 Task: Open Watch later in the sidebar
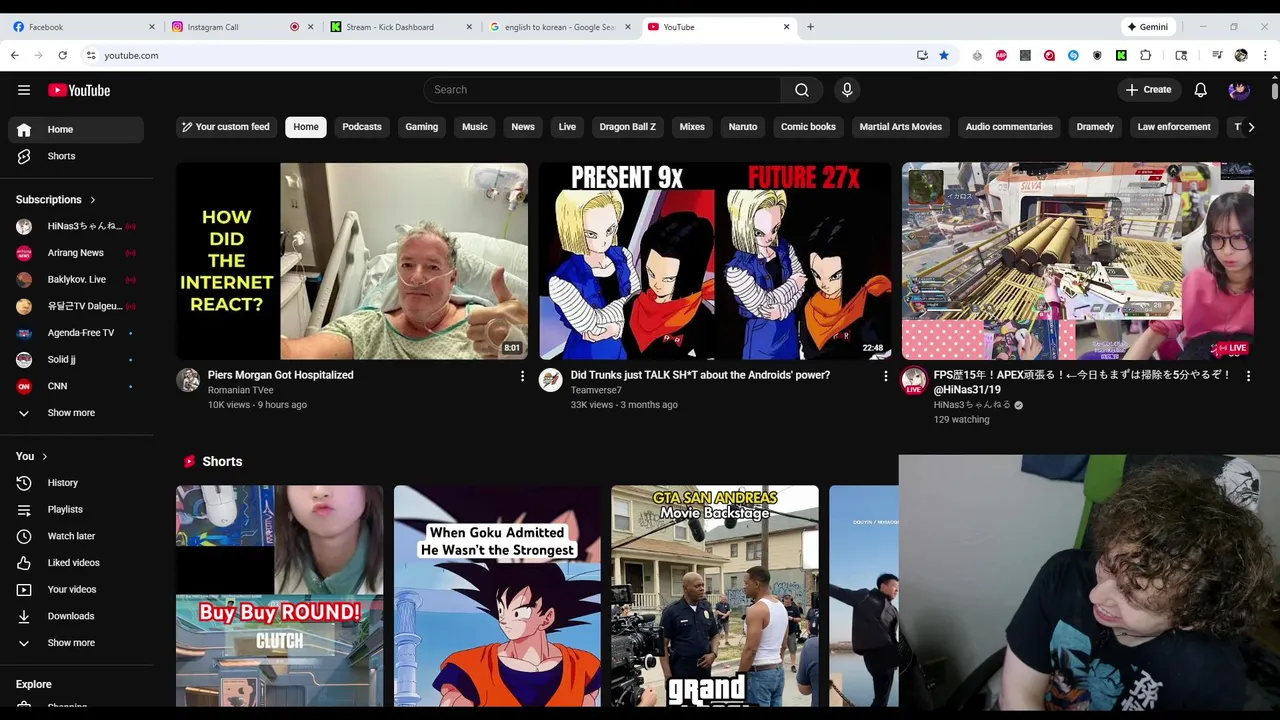(76, 536)
